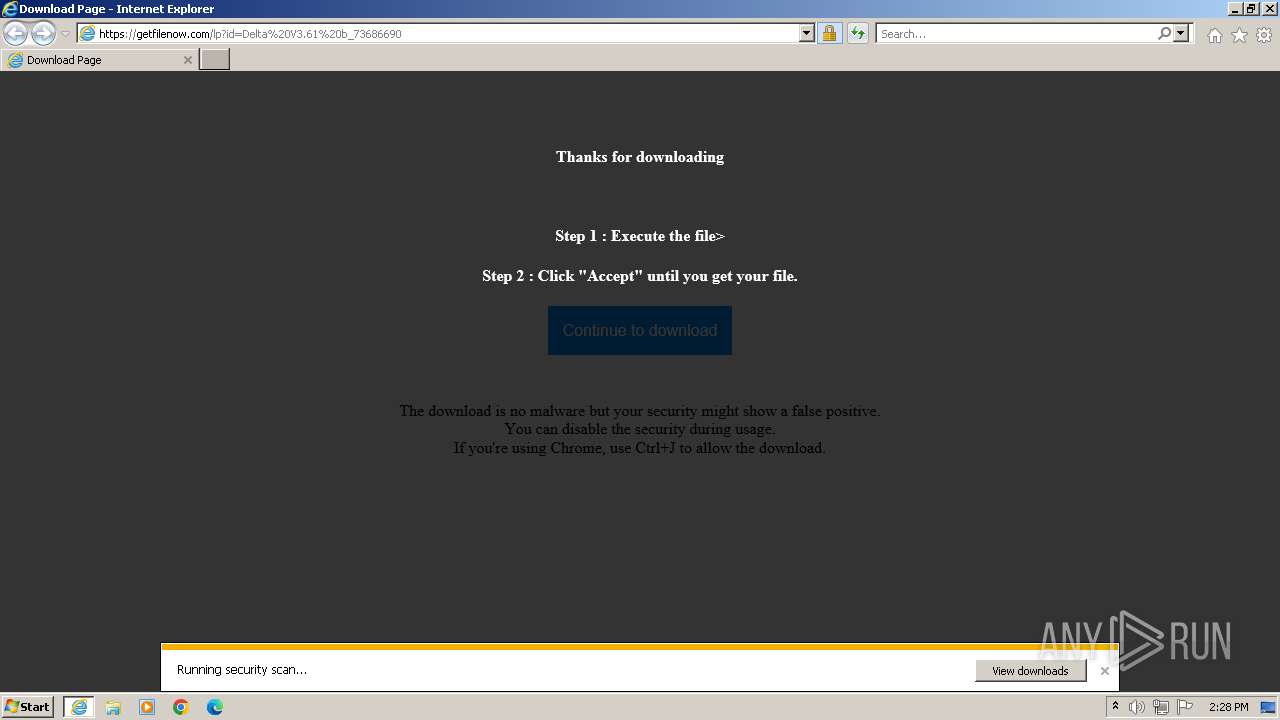Open the Home page icon

pos(1214,35)
